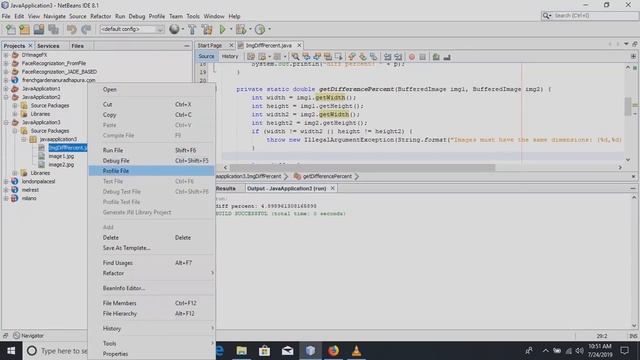This screenshot has width=640, height=360.
Task: Click the Debug Project toolbar icon
Action: (x=241, y=29)
